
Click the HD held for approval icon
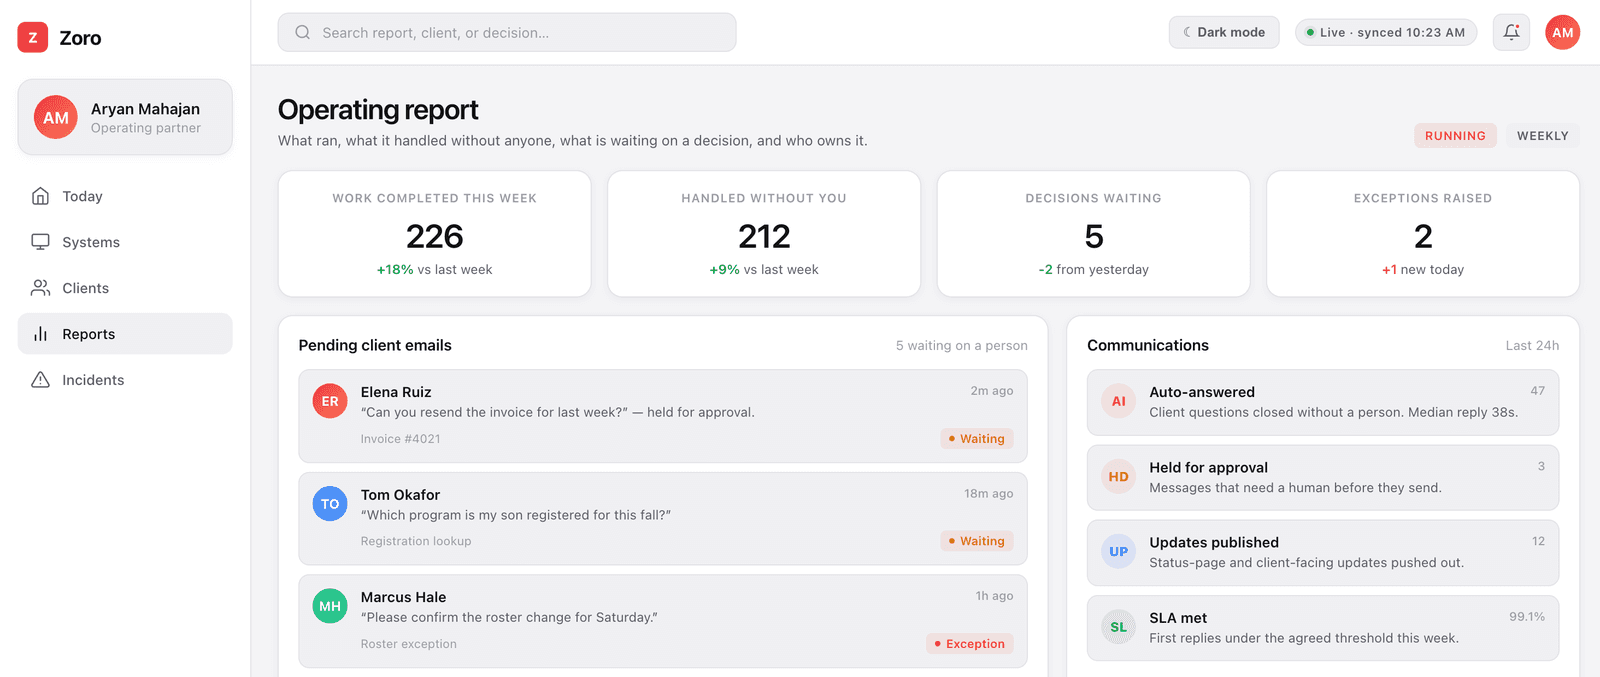[1118, 477]
